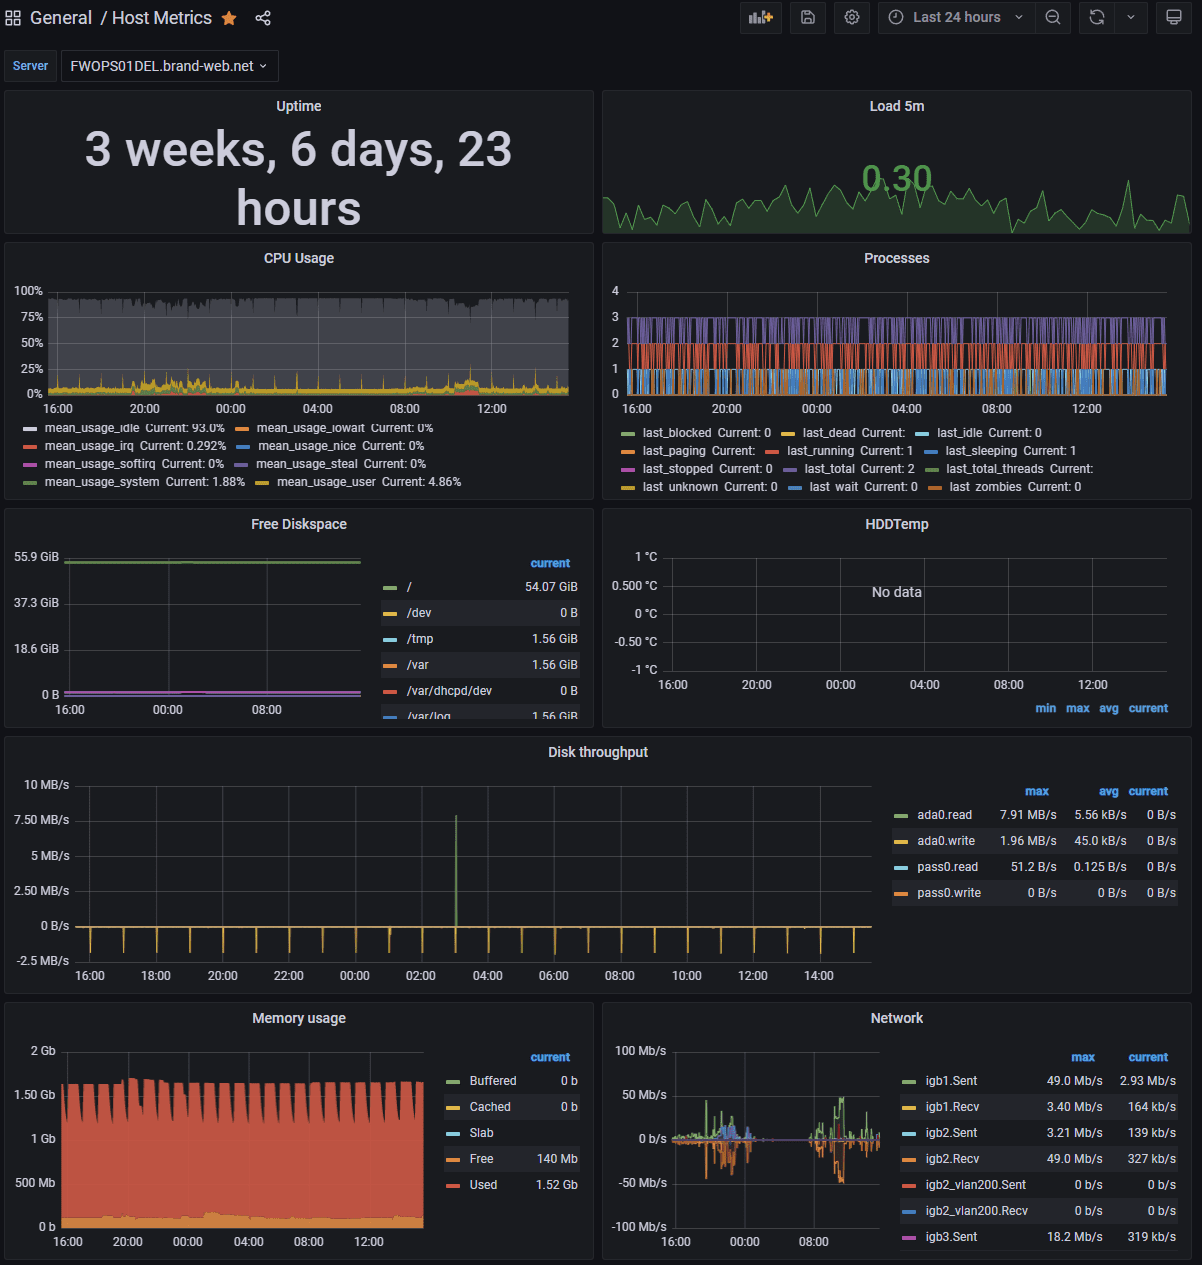Open the Processes panel title menu
The width and height of the screenshot is (1202, 1265).
click(x=897, y=258)
